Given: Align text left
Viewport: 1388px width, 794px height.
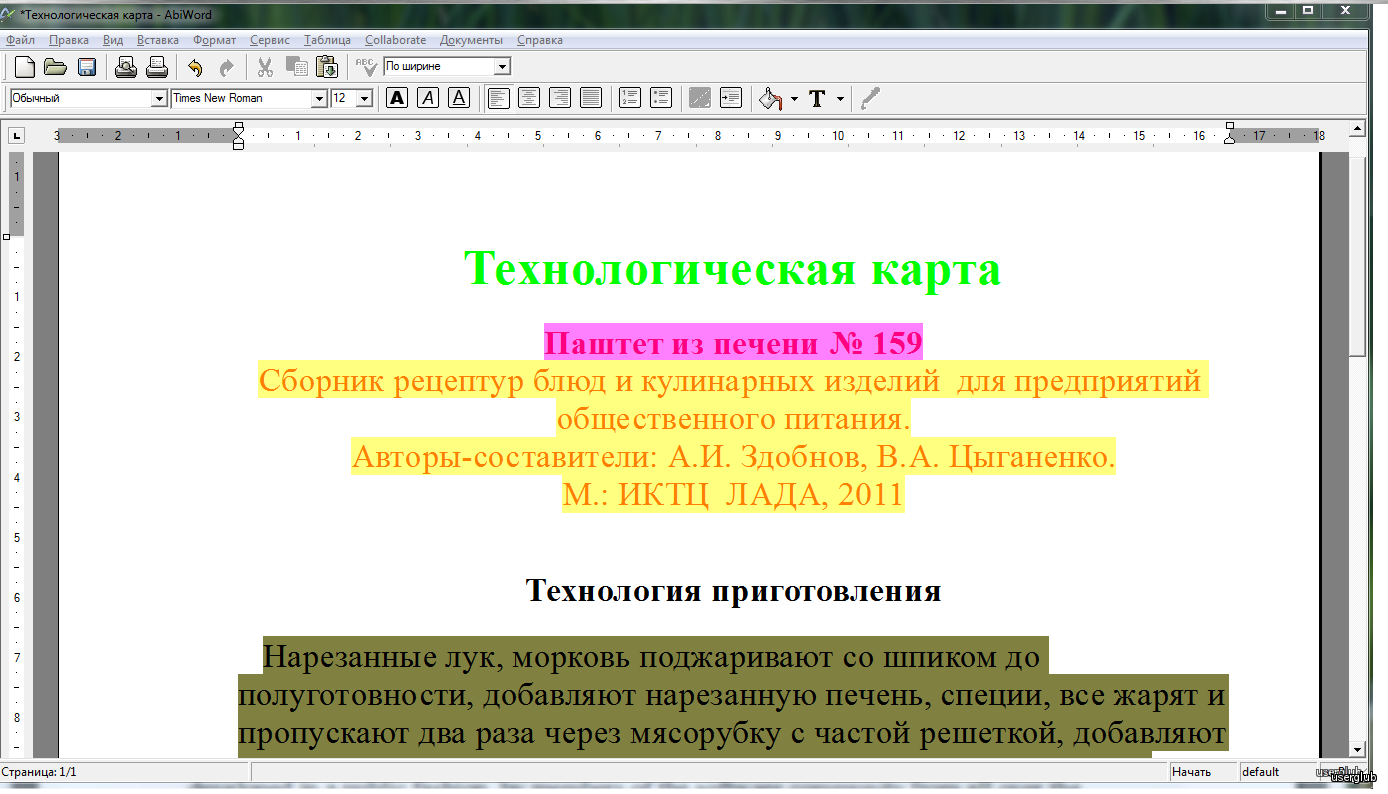Looking at the screenshot, I should click(x=498, y=98).
